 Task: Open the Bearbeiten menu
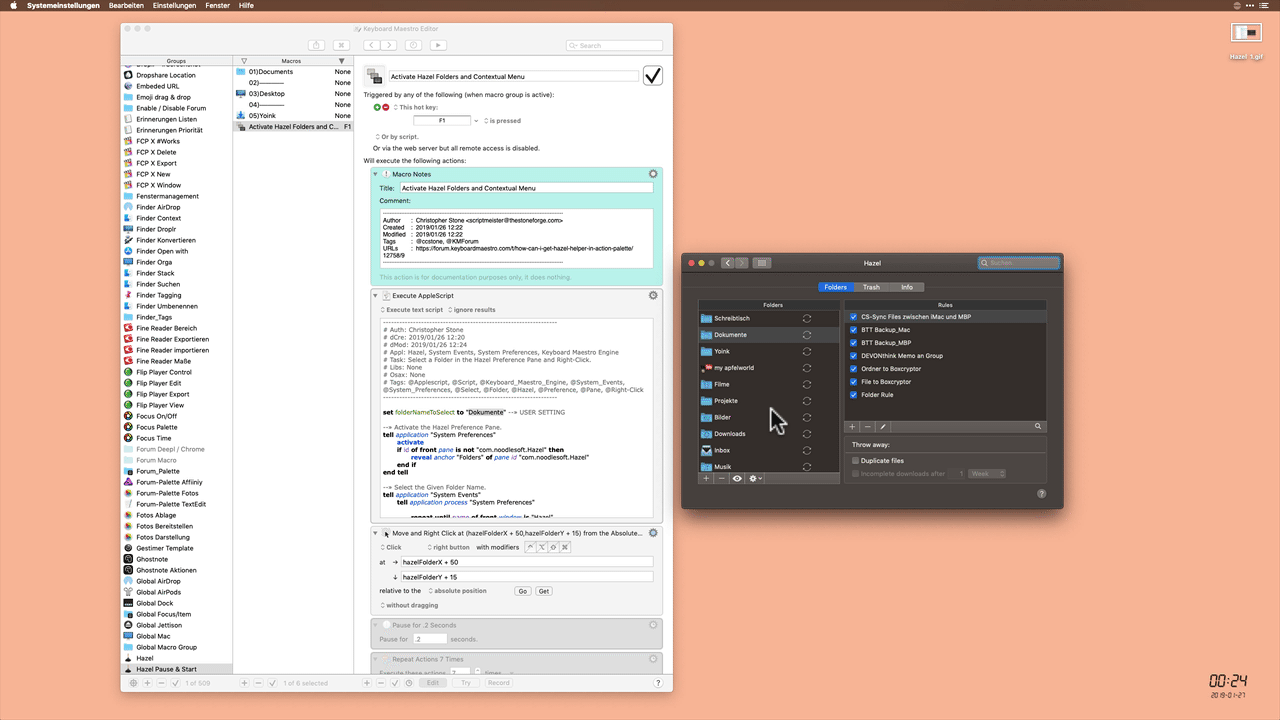click(126, 6)
